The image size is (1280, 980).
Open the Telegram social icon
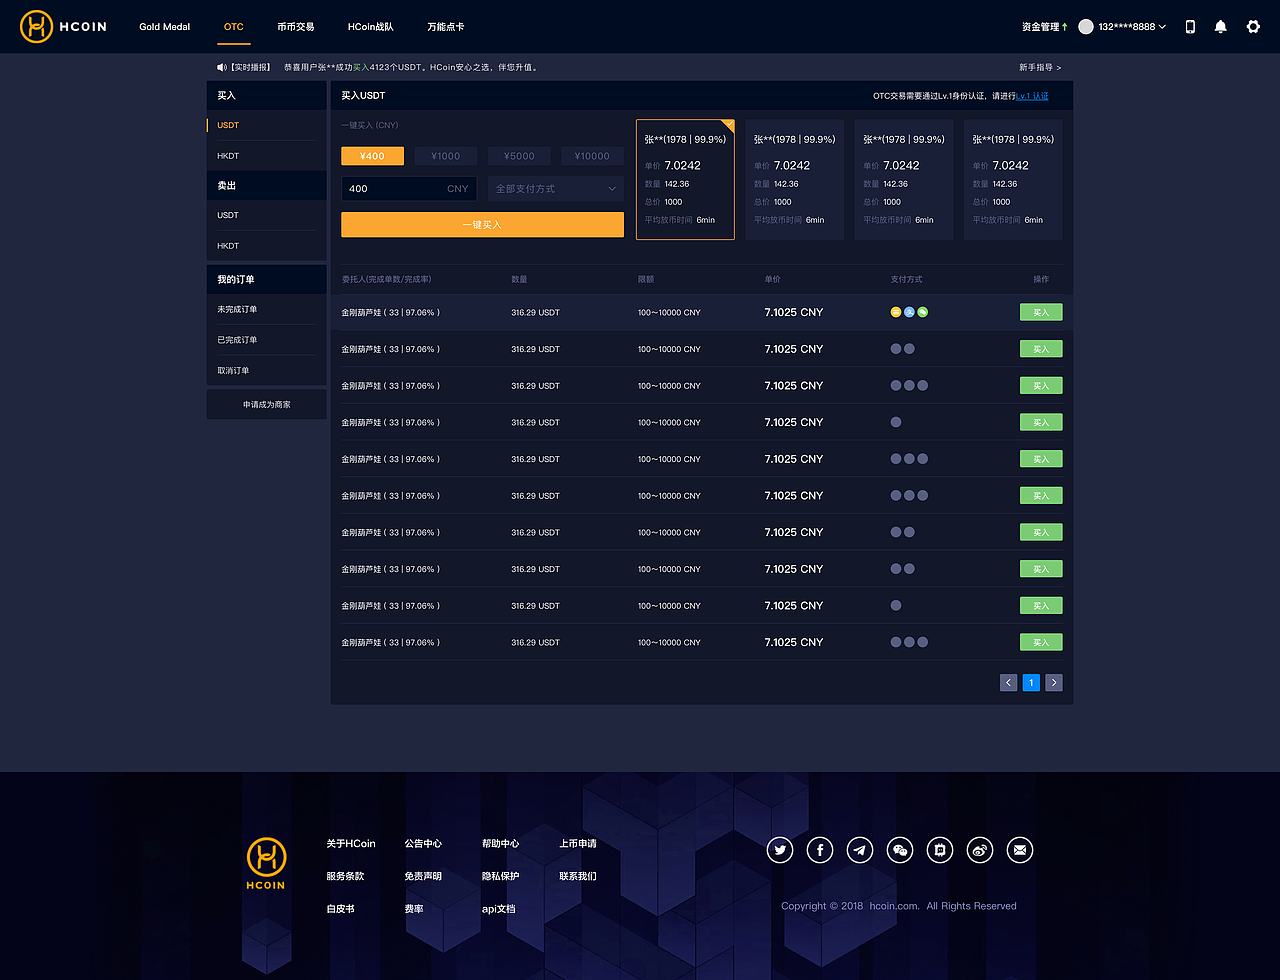tap(859, 849)
